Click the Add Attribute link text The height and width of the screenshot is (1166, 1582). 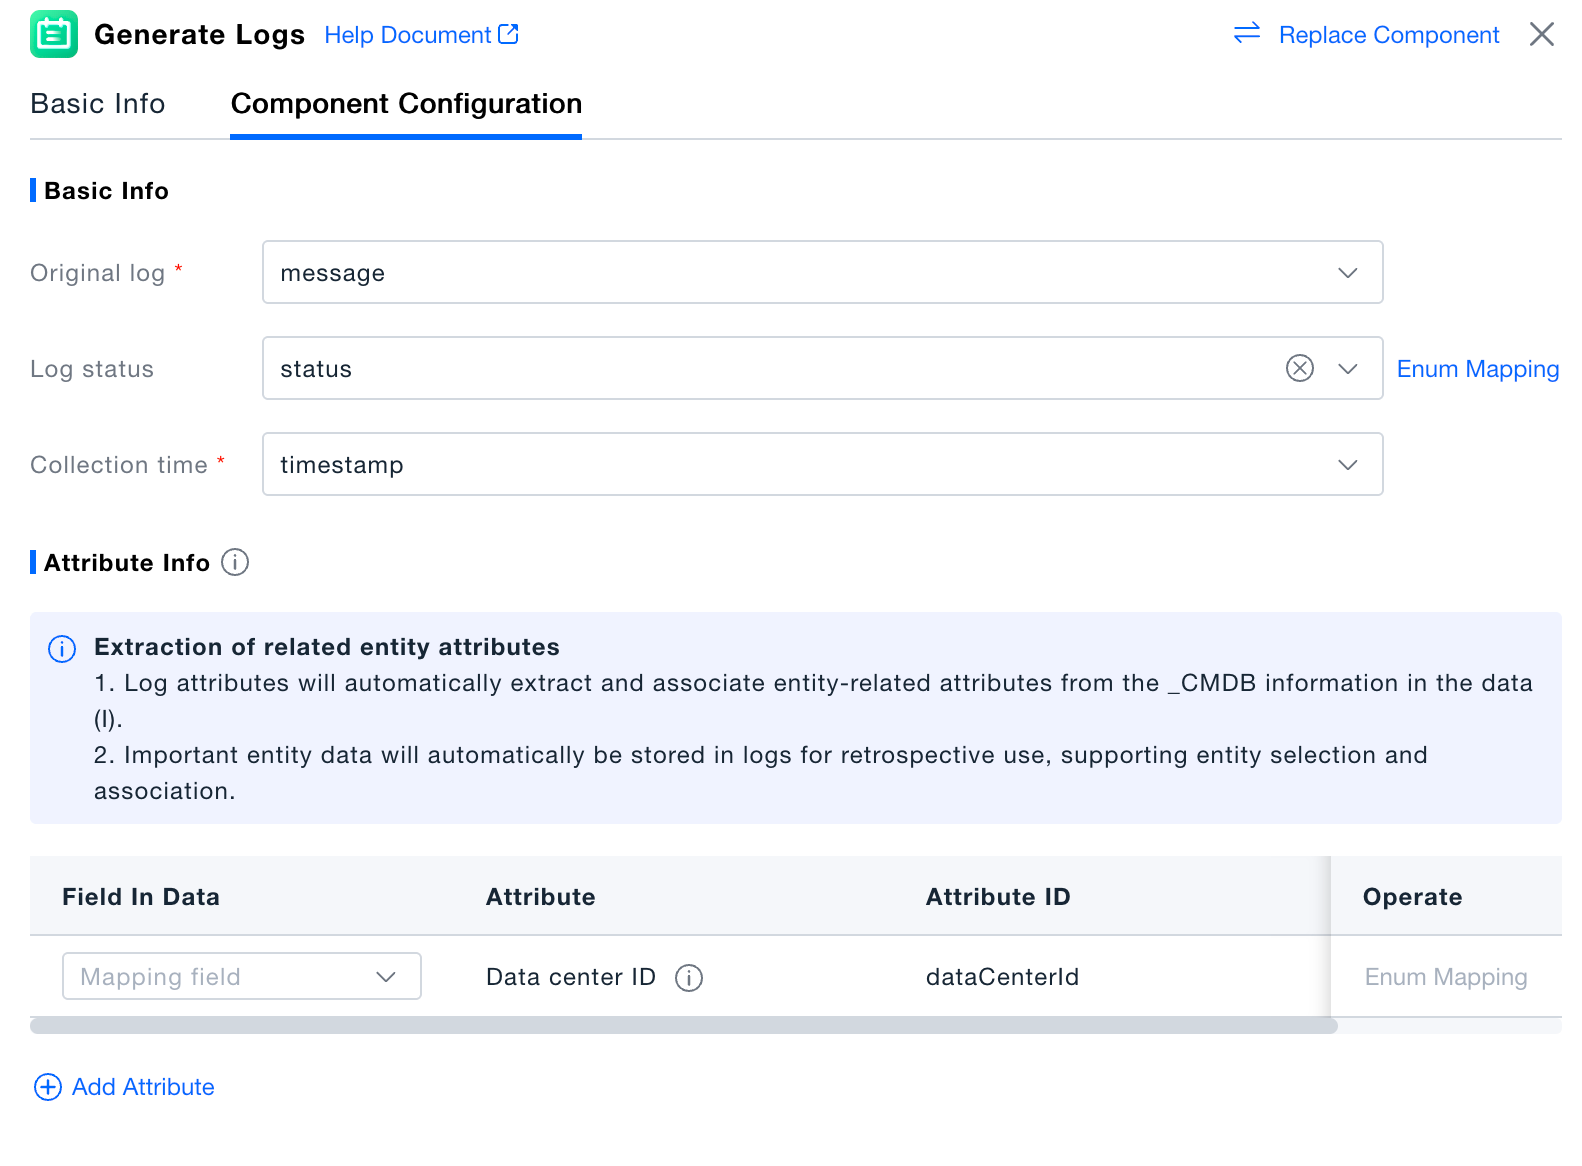point(143,1087)
